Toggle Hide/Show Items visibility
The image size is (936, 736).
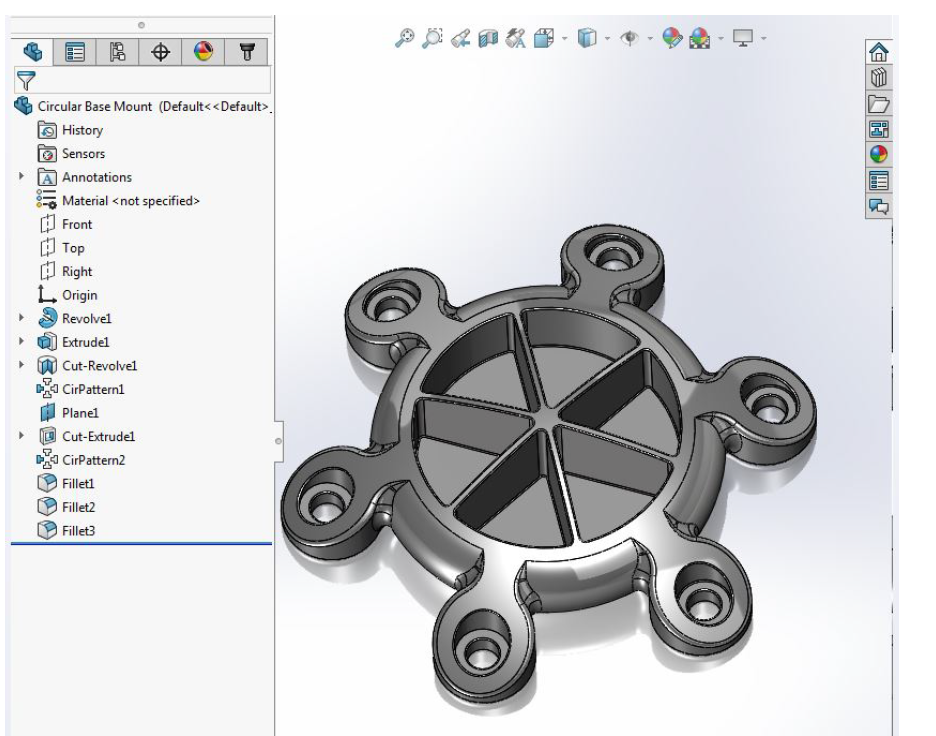coord(632,37)
